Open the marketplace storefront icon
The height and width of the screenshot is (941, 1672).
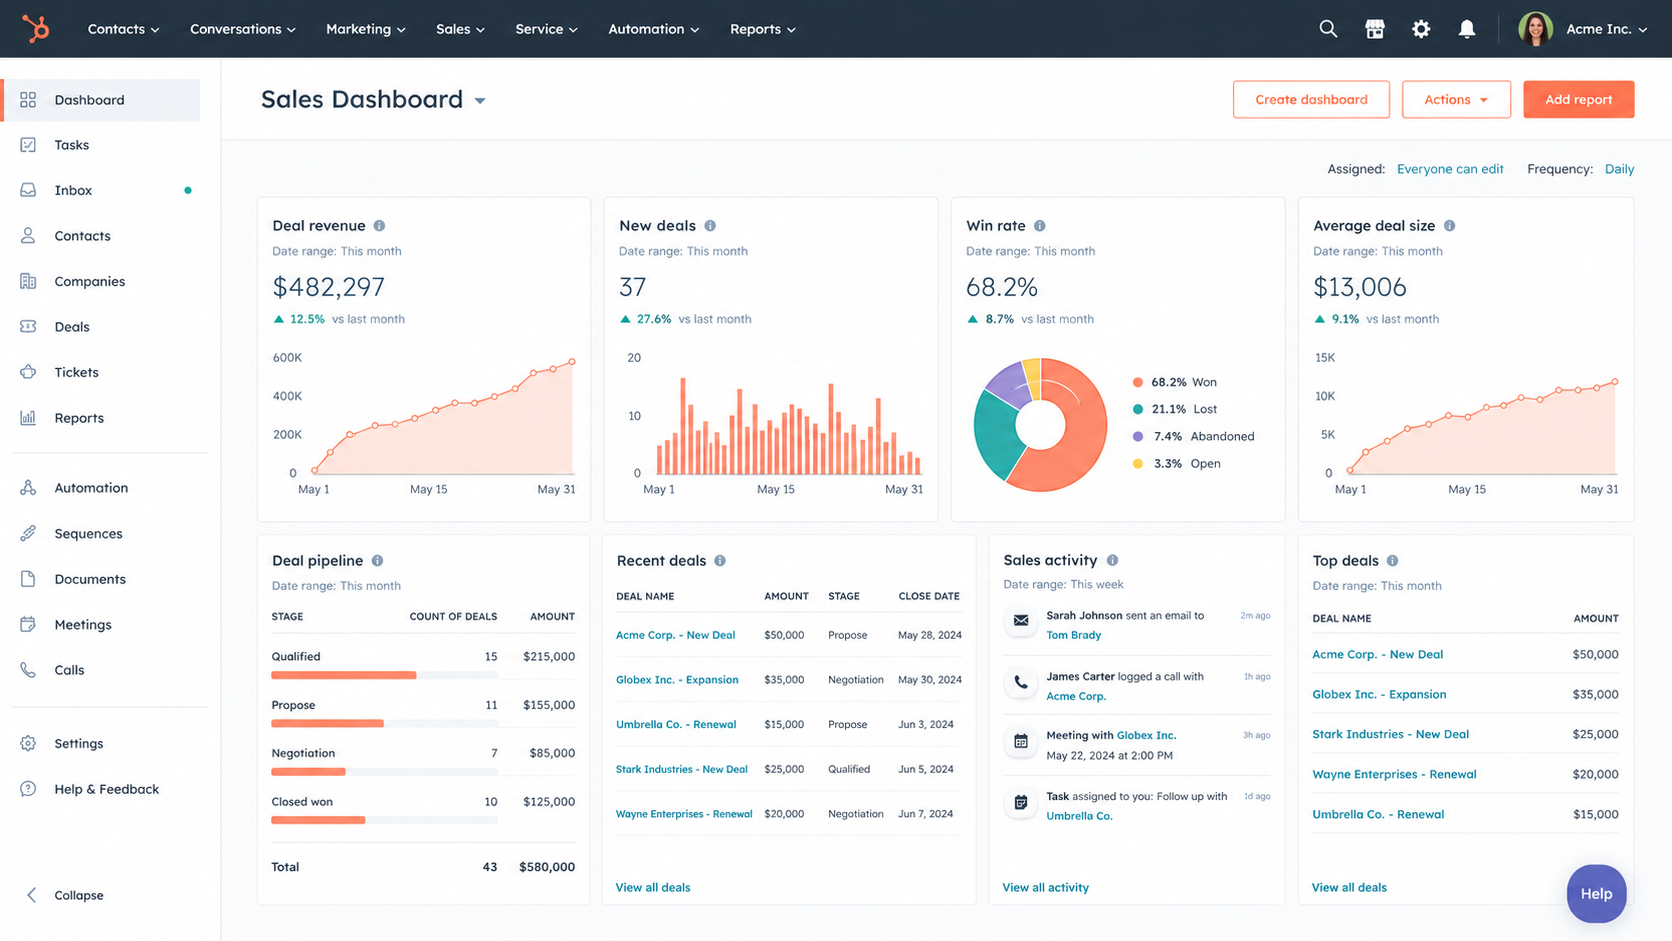tap(1375, 29)
